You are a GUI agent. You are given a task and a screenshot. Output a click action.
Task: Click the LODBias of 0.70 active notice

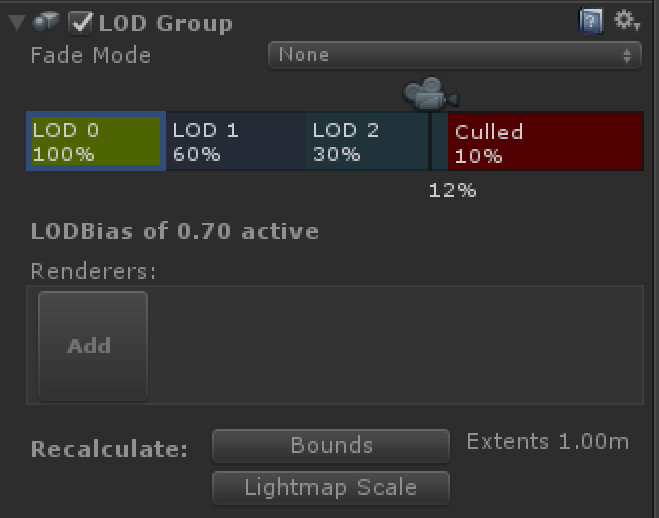175,232
